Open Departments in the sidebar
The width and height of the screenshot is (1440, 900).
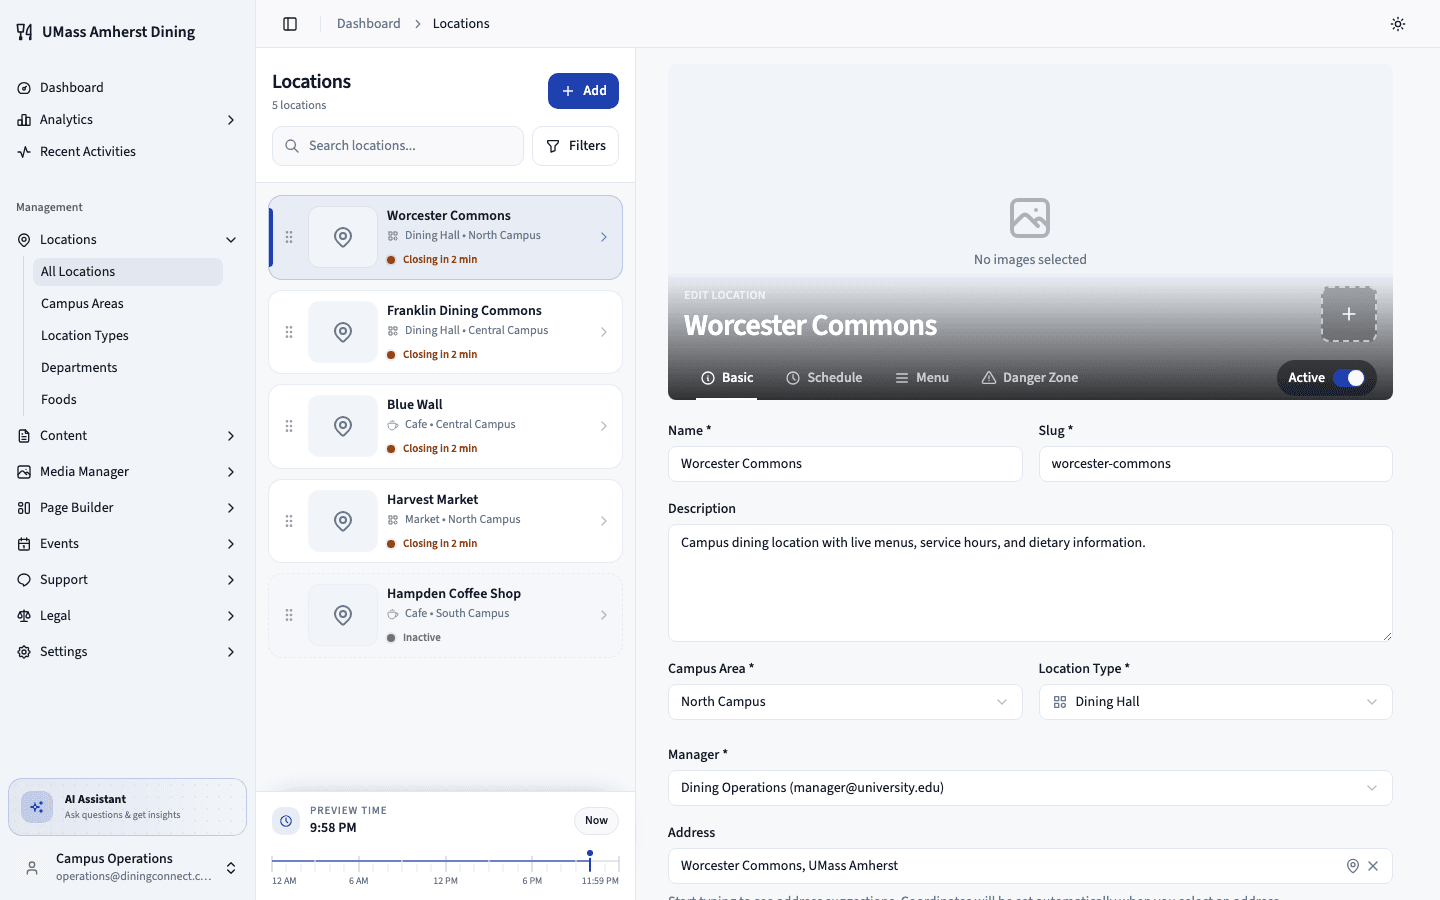pyautogui.click(x=128, y=368)
